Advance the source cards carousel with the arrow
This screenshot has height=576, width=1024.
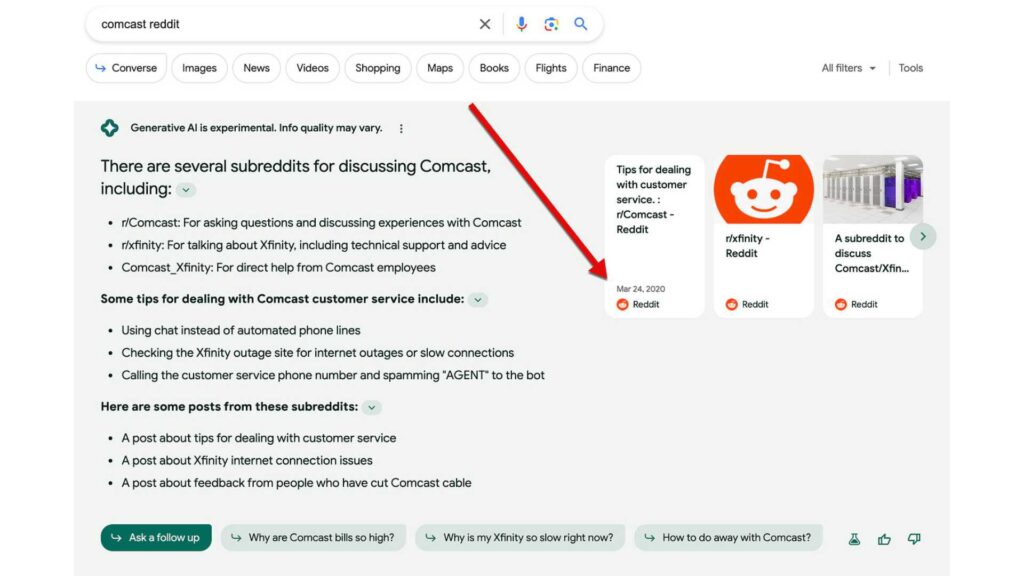[x=923, y=236]
